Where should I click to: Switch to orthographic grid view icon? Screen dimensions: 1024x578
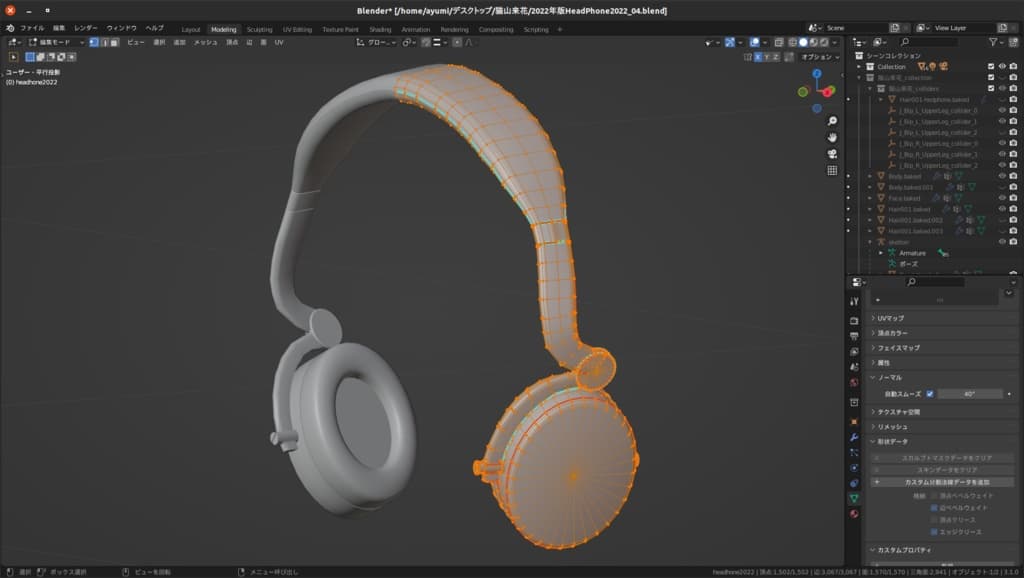832,171
